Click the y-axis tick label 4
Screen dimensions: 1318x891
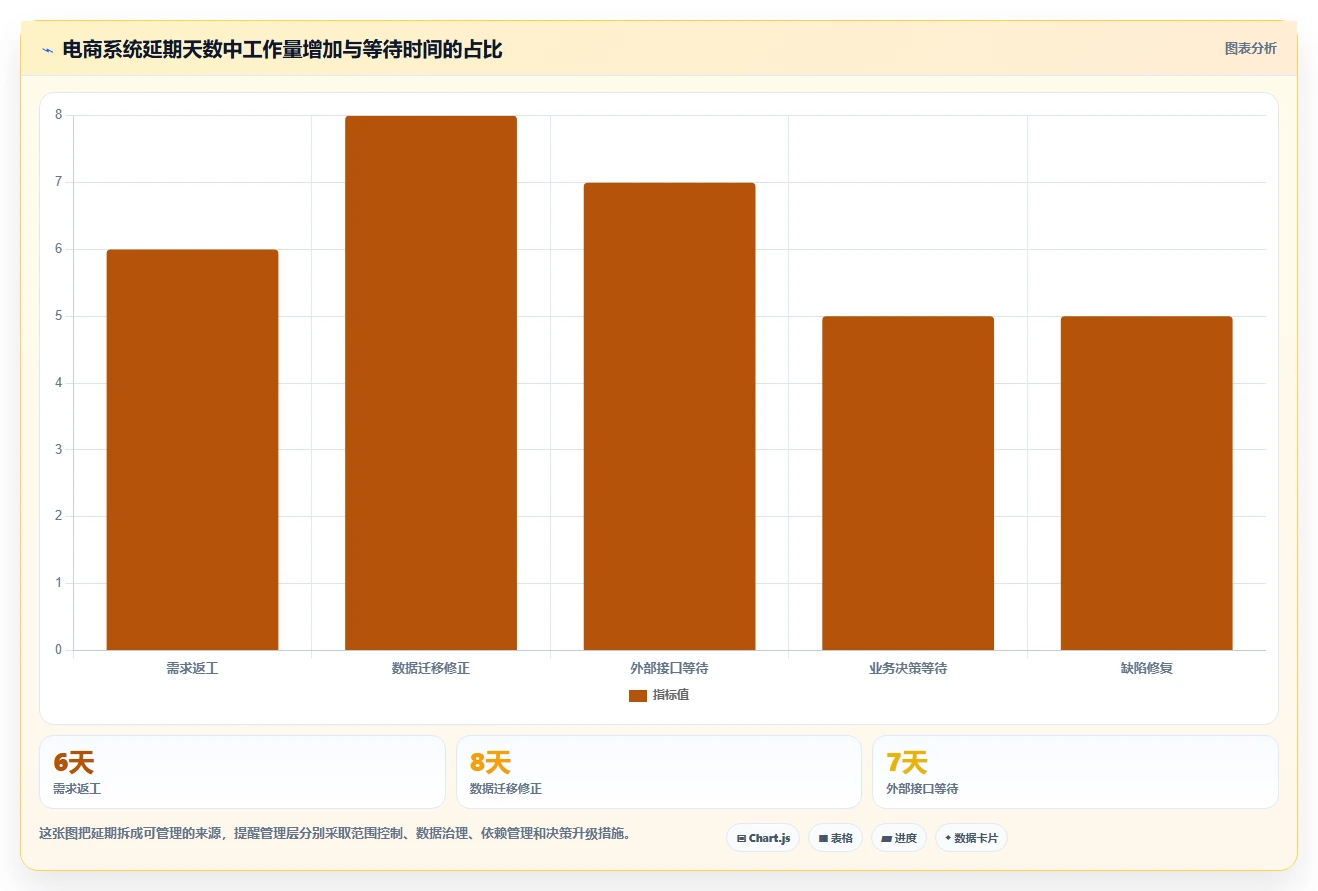pos(58,383)
